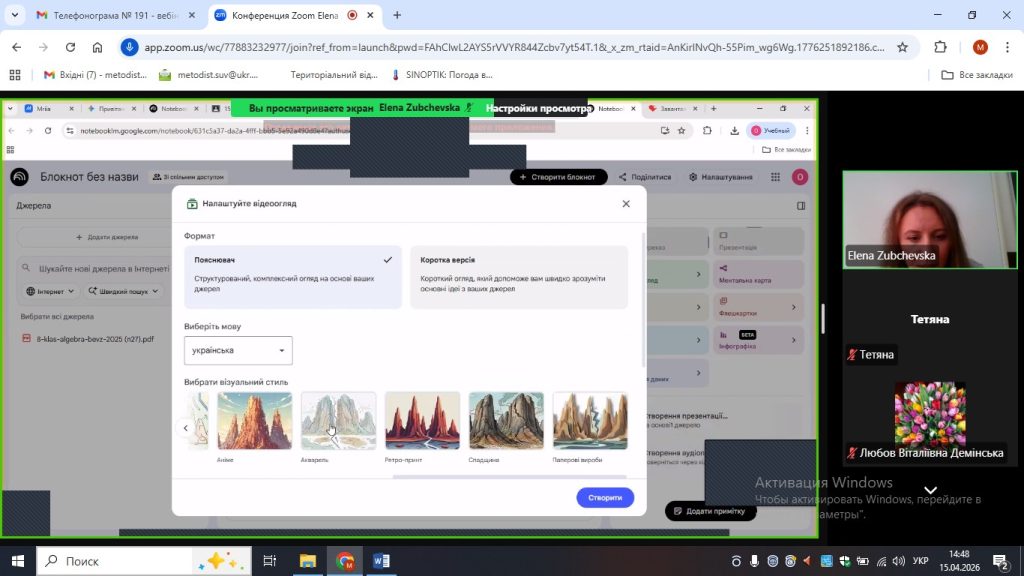Close the Налаштуйте відеоогляд dialog
This screenshot has height=576, width=1024.
pyautogui.click(x=626, y=204)
